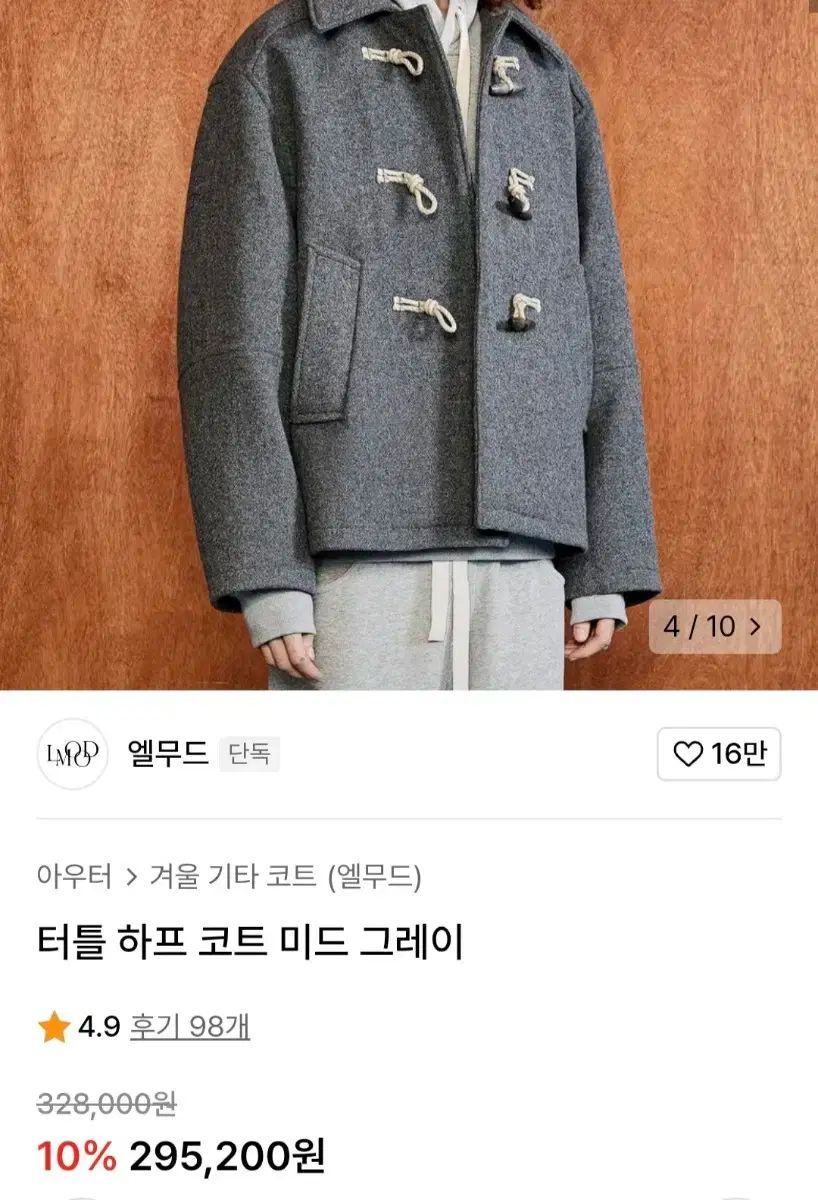Image resolution: width=818 pixels, height=1200 pixels.
Task: Click the 10% discount label
Action: click(x=77, y=1157)
